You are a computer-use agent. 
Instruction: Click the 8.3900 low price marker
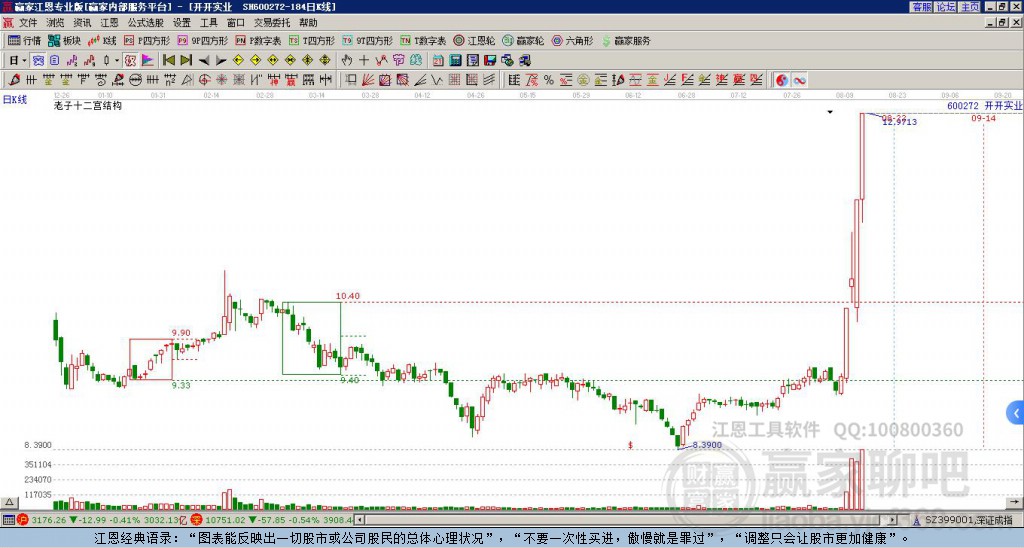pyautogui.click(x=707, y=445)
